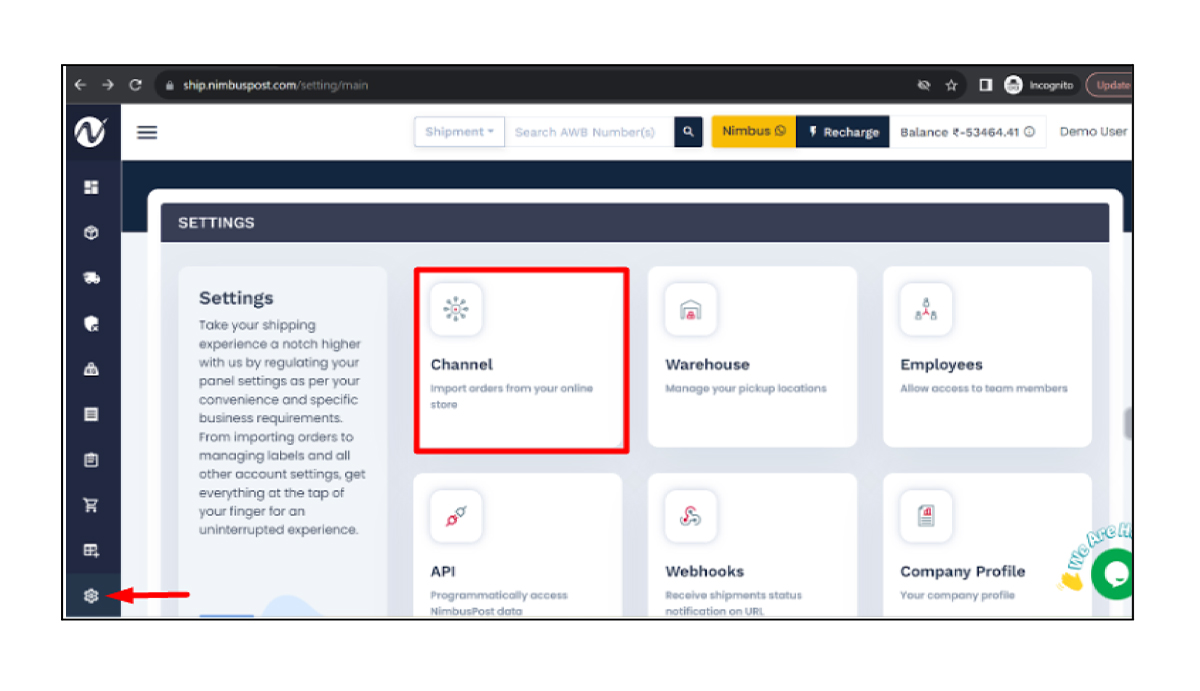Open the settings gear in the sidebar
1200x691 pixels.
point(92,596)
